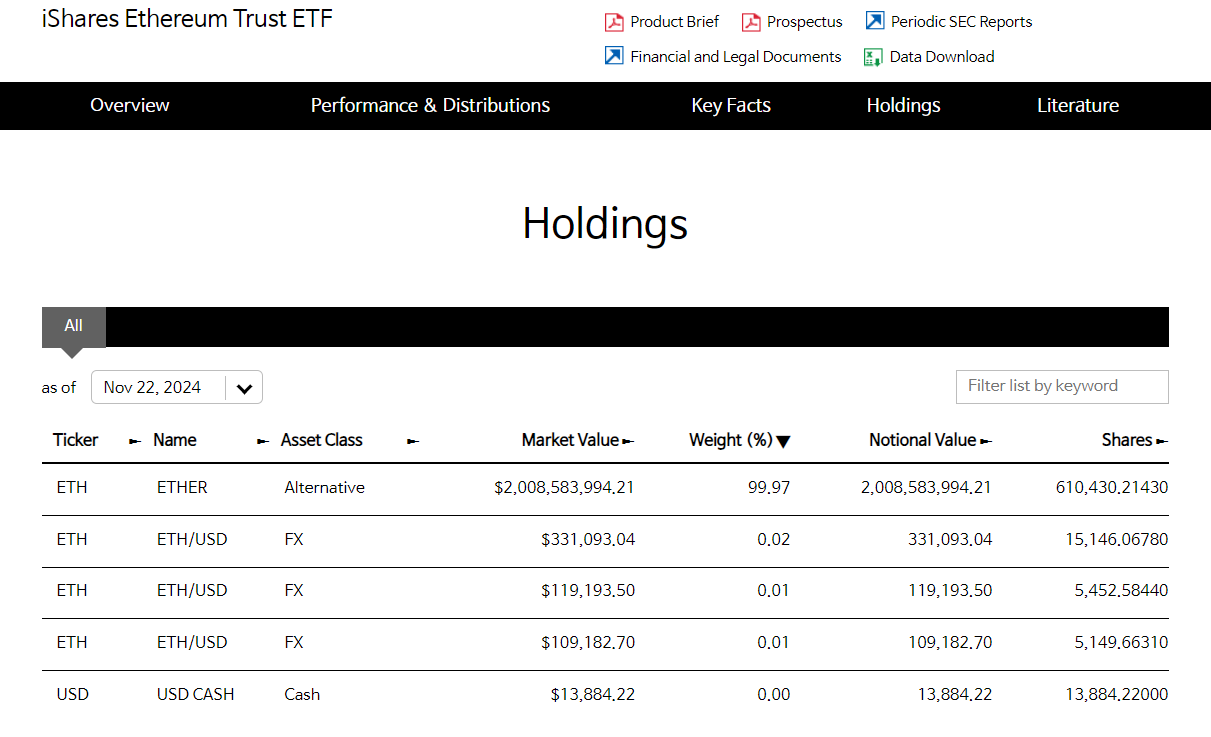Select the All holdings filter tab
This screenshot has height=737, width=1211.
coord(73,326)
